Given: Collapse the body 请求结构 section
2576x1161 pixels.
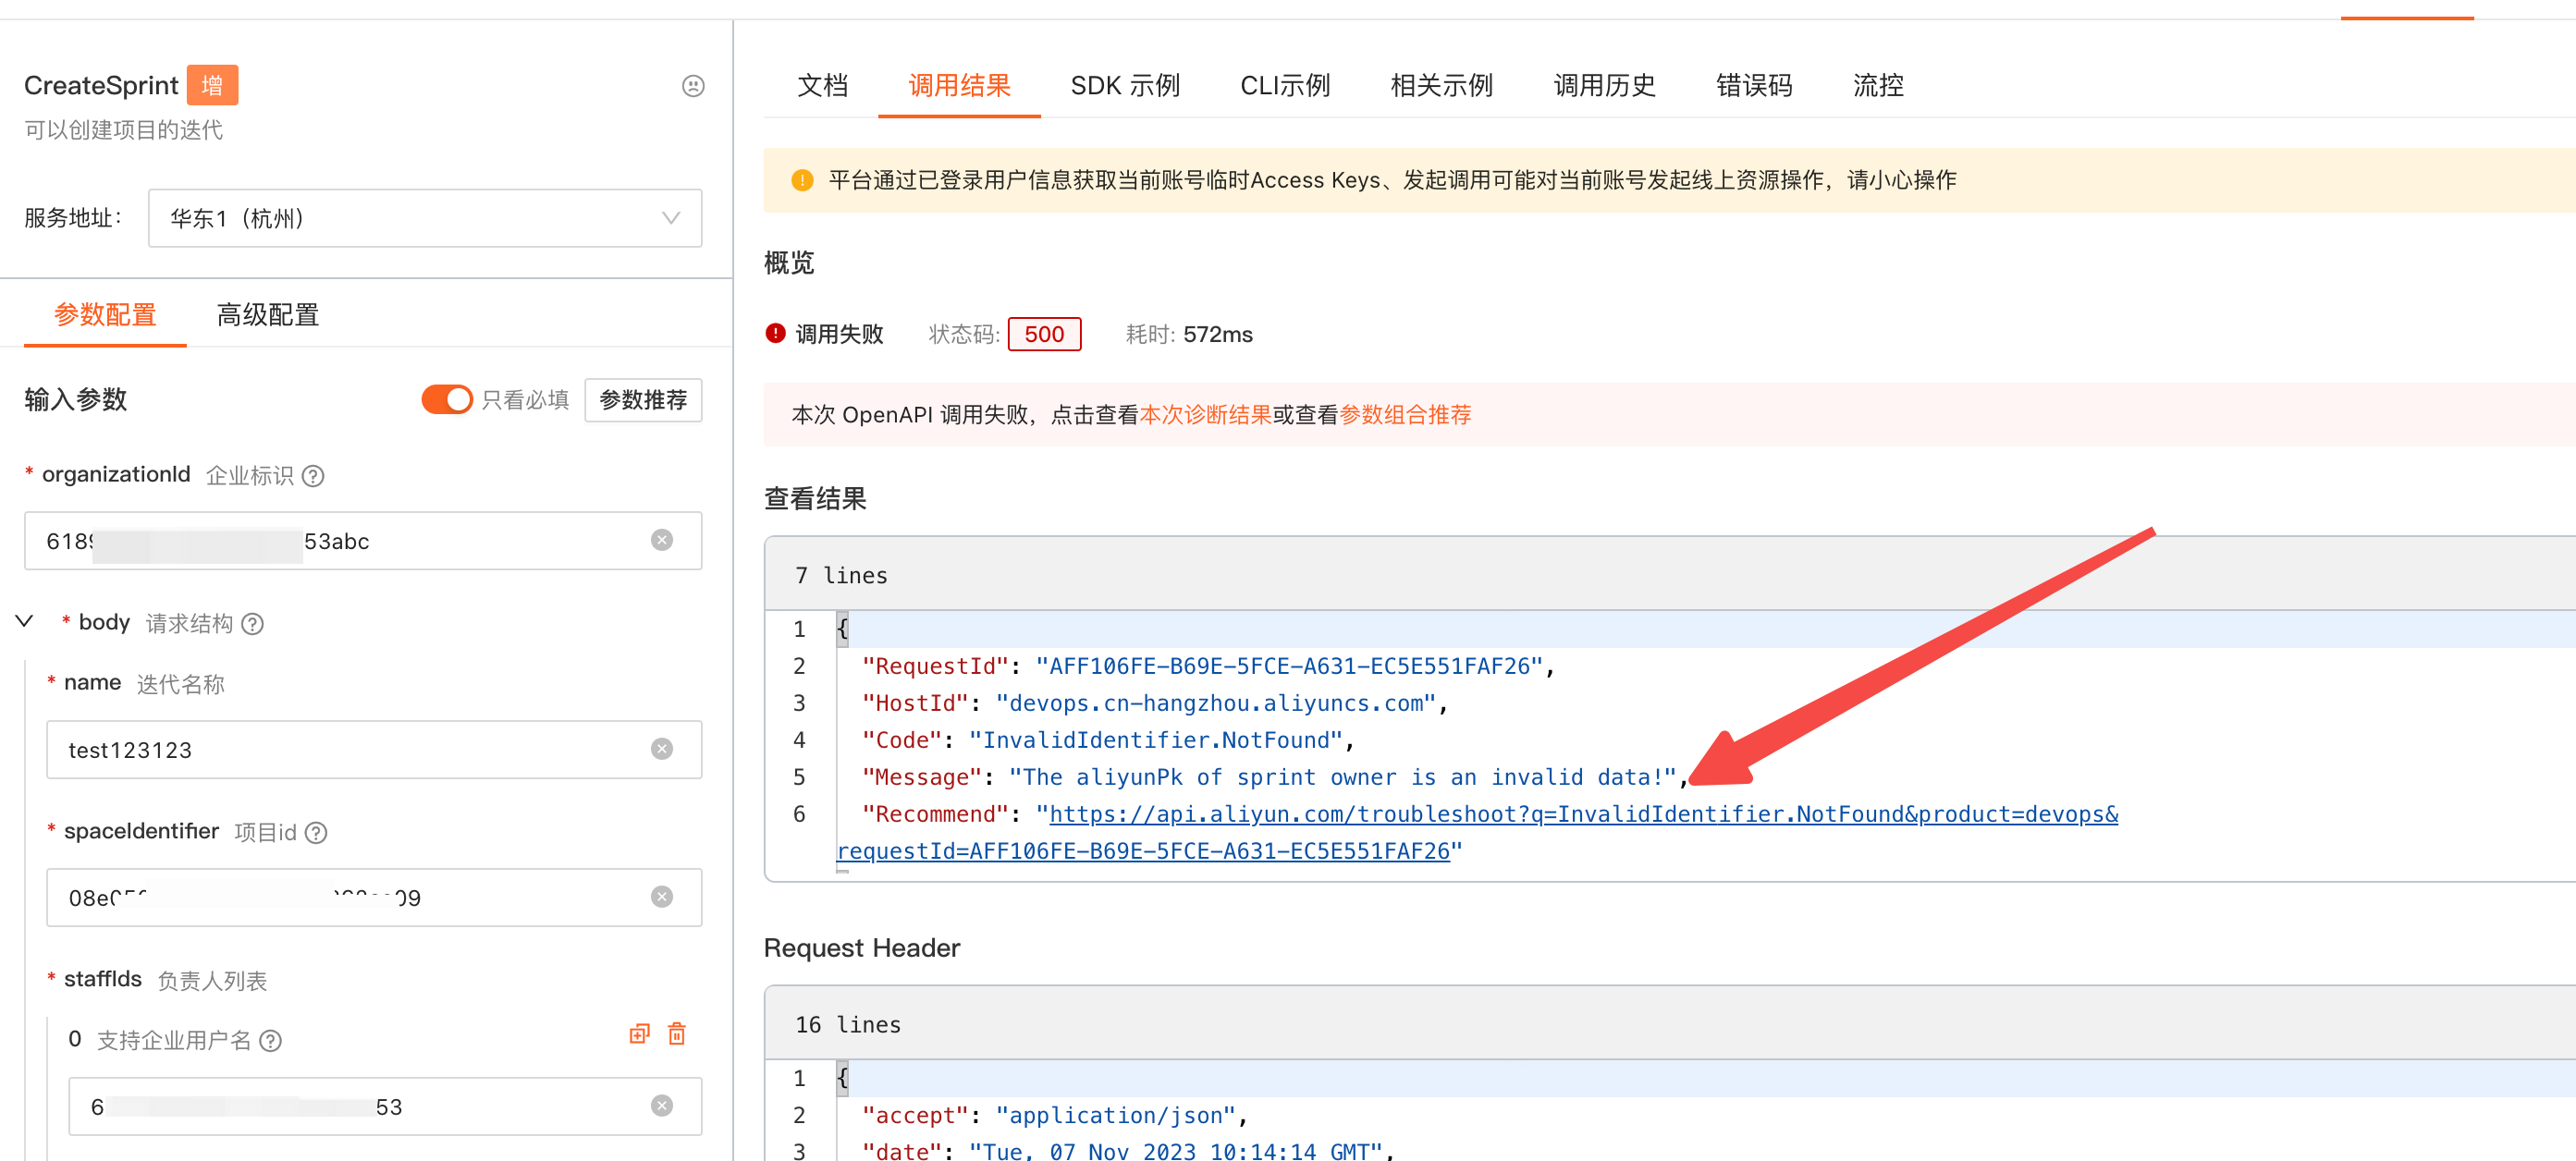Looking at the screenshot, I should click(x=25, y=621).
